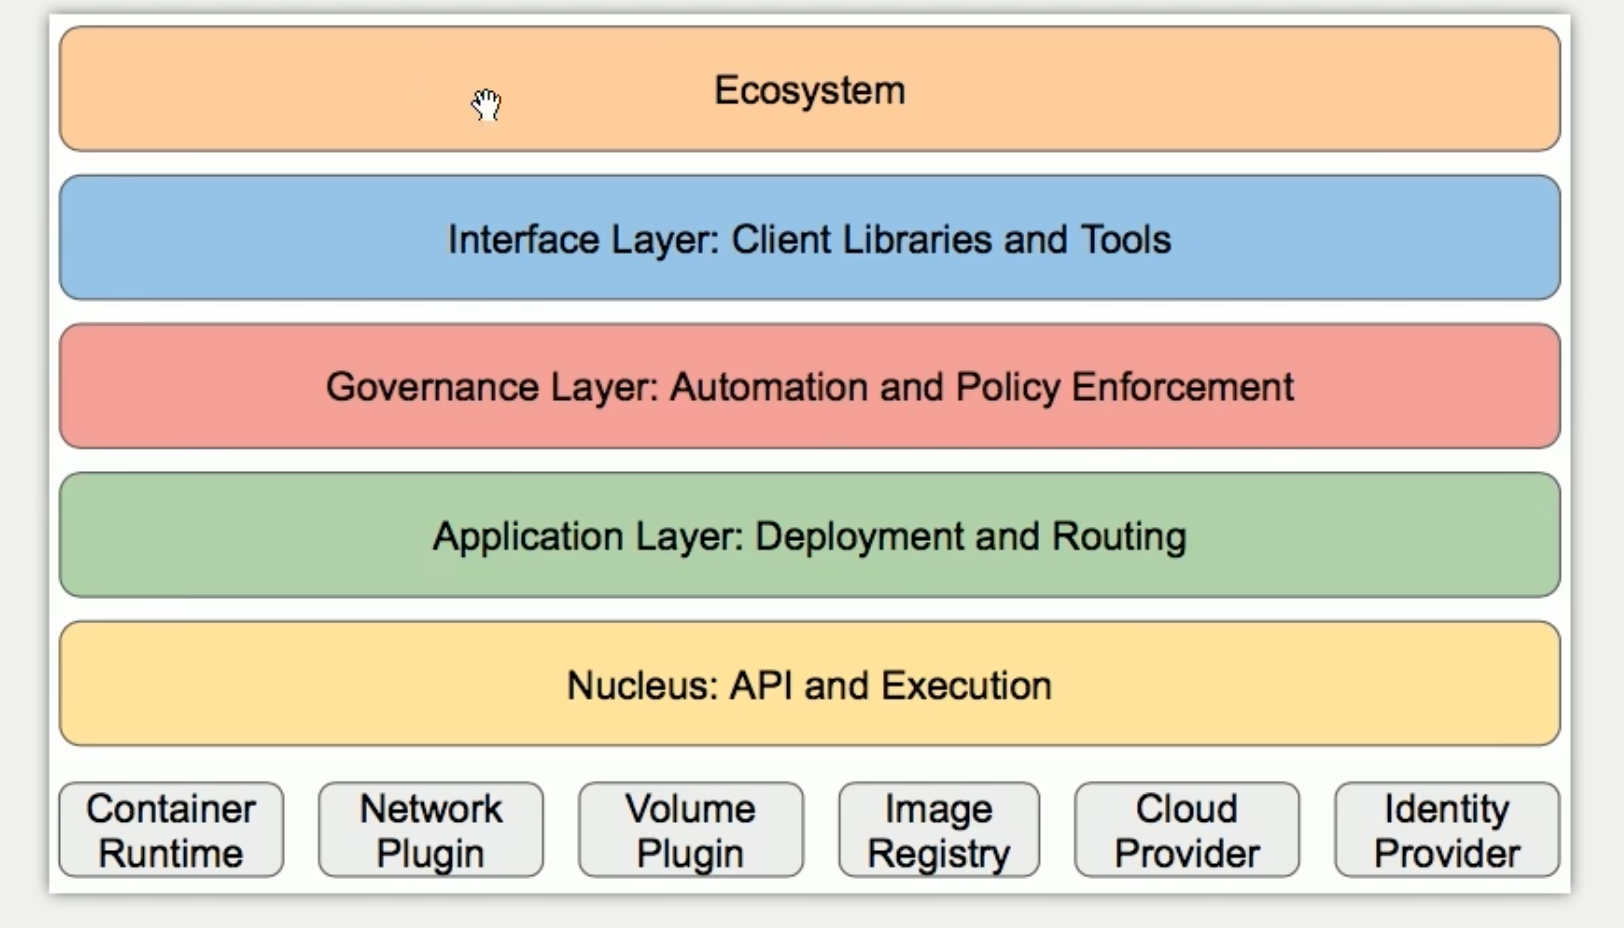Click the Identity Provider box
The width and height of the screenshot is (1624, 928).
click(x=1447, y=830)
